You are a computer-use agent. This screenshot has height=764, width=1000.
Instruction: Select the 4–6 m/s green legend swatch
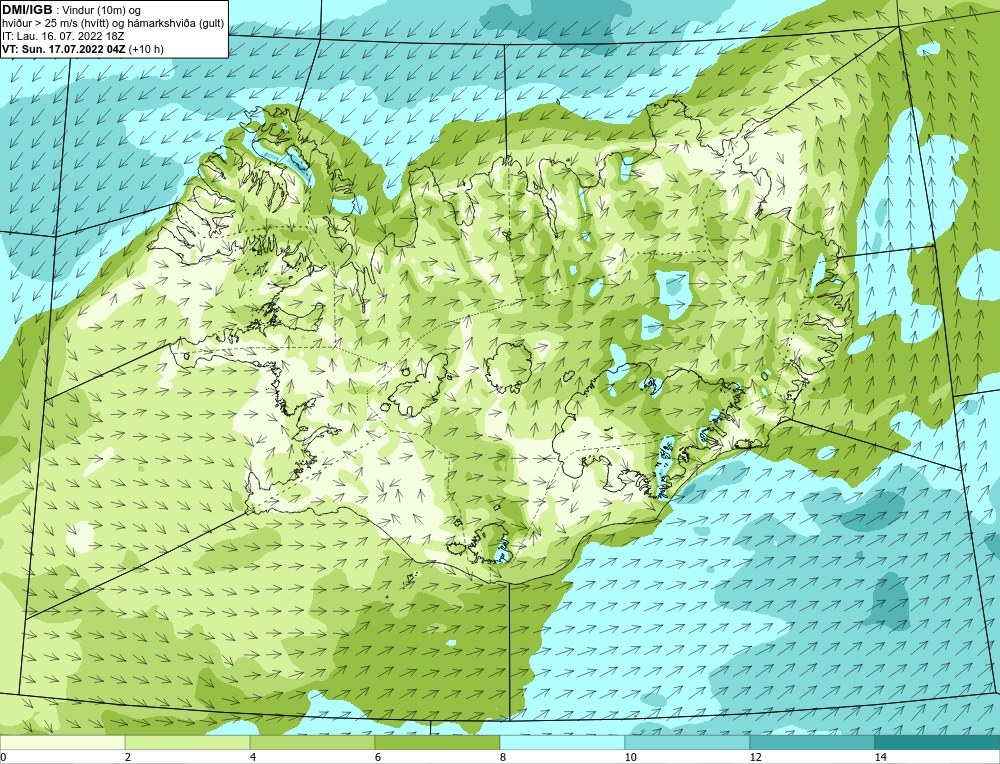coord(312,742)
